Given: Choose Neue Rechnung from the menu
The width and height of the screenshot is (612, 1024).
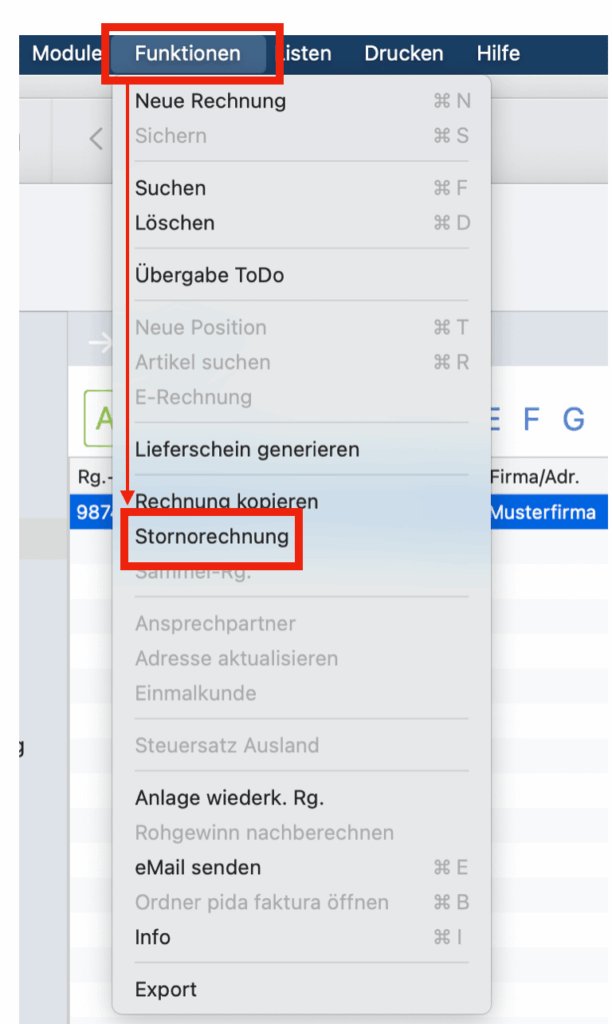Looking at the screenshot, I should point(211,101).
